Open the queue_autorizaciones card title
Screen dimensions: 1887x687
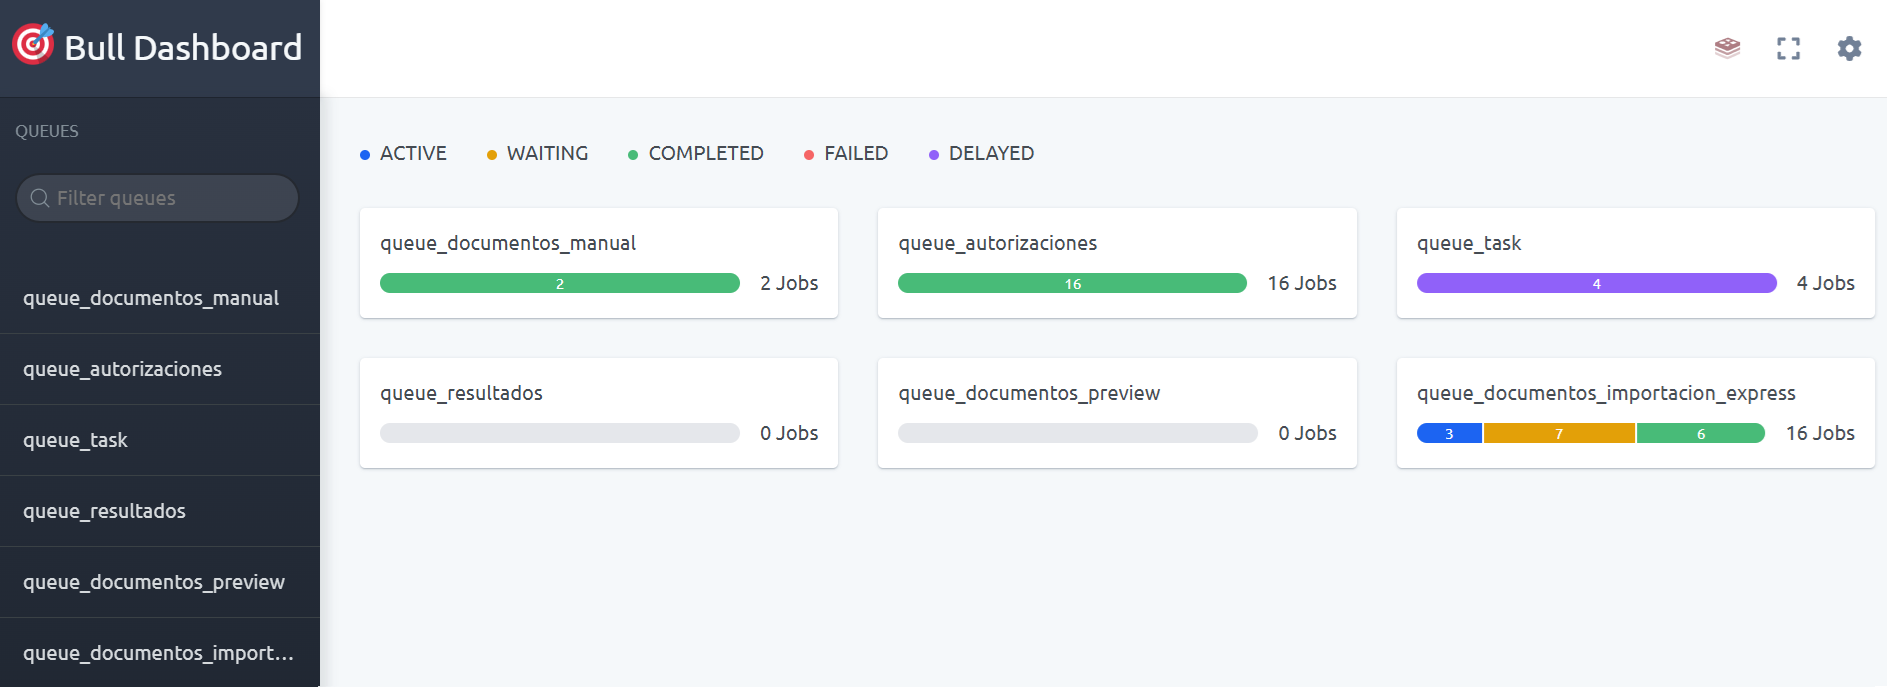[997, 243]
